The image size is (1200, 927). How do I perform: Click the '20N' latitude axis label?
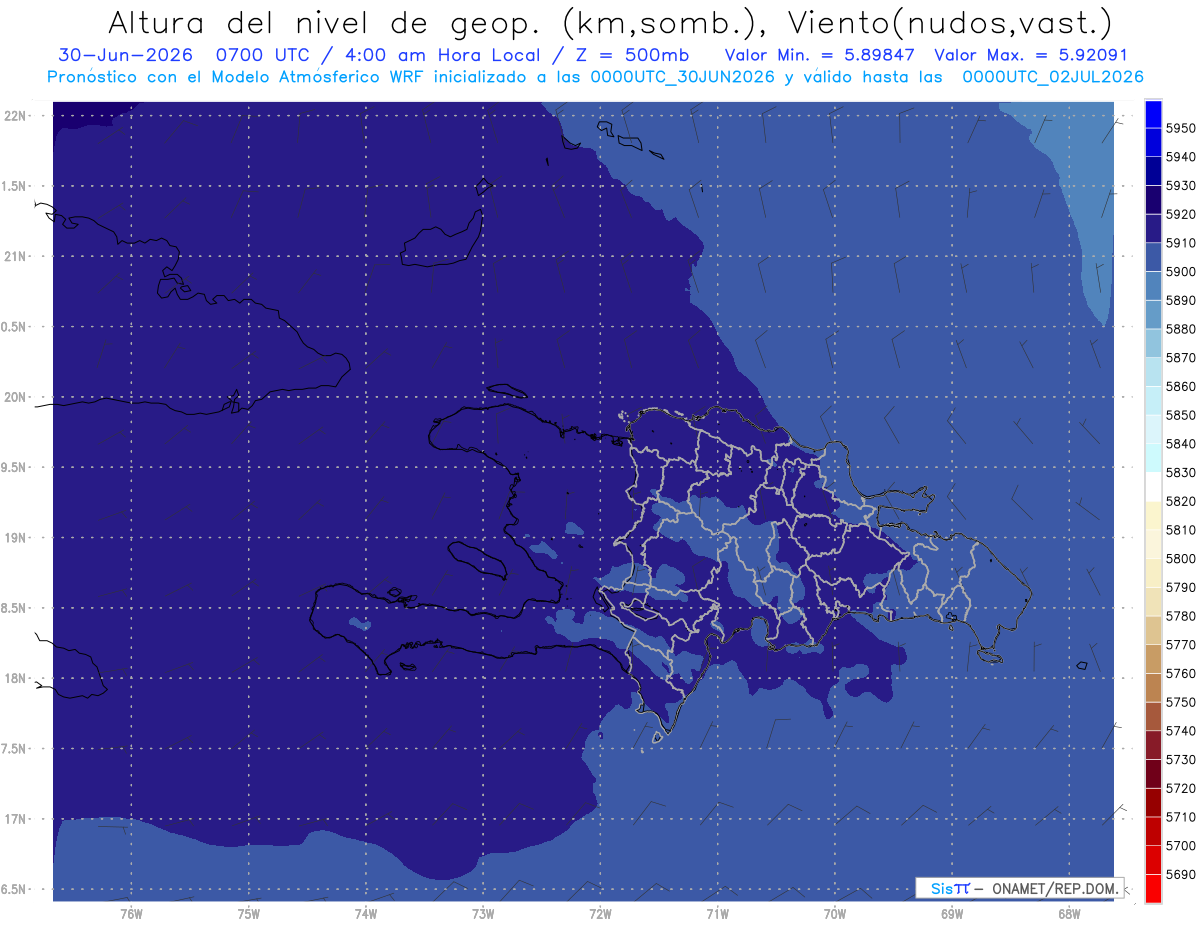15,397
